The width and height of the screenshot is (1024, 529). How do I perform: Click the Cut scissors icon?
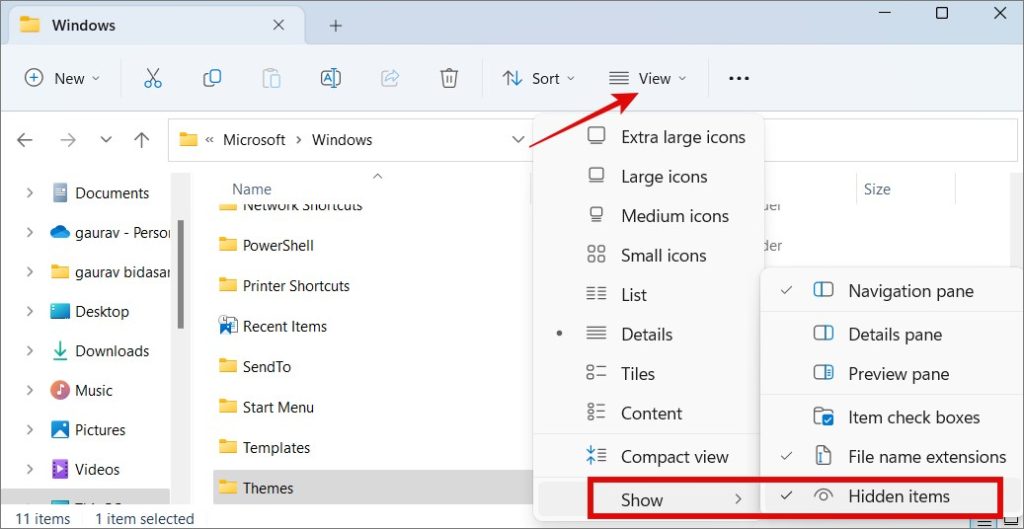[x=152, y=78]
